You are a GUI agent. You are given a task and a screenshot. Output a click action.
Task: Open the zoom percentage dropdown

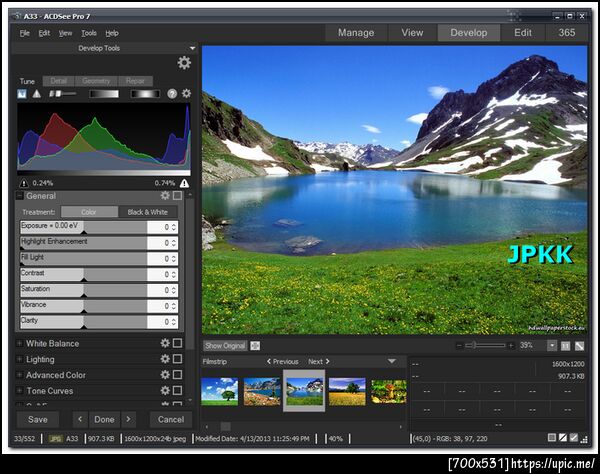pos(552,346)
